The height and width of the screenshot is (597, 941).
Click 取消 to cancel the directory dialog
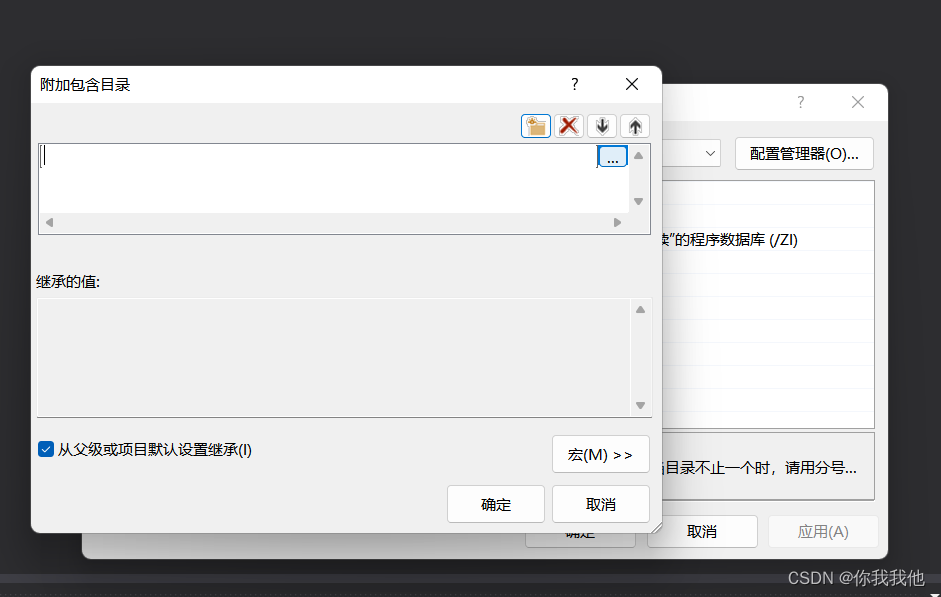point(601,504)
